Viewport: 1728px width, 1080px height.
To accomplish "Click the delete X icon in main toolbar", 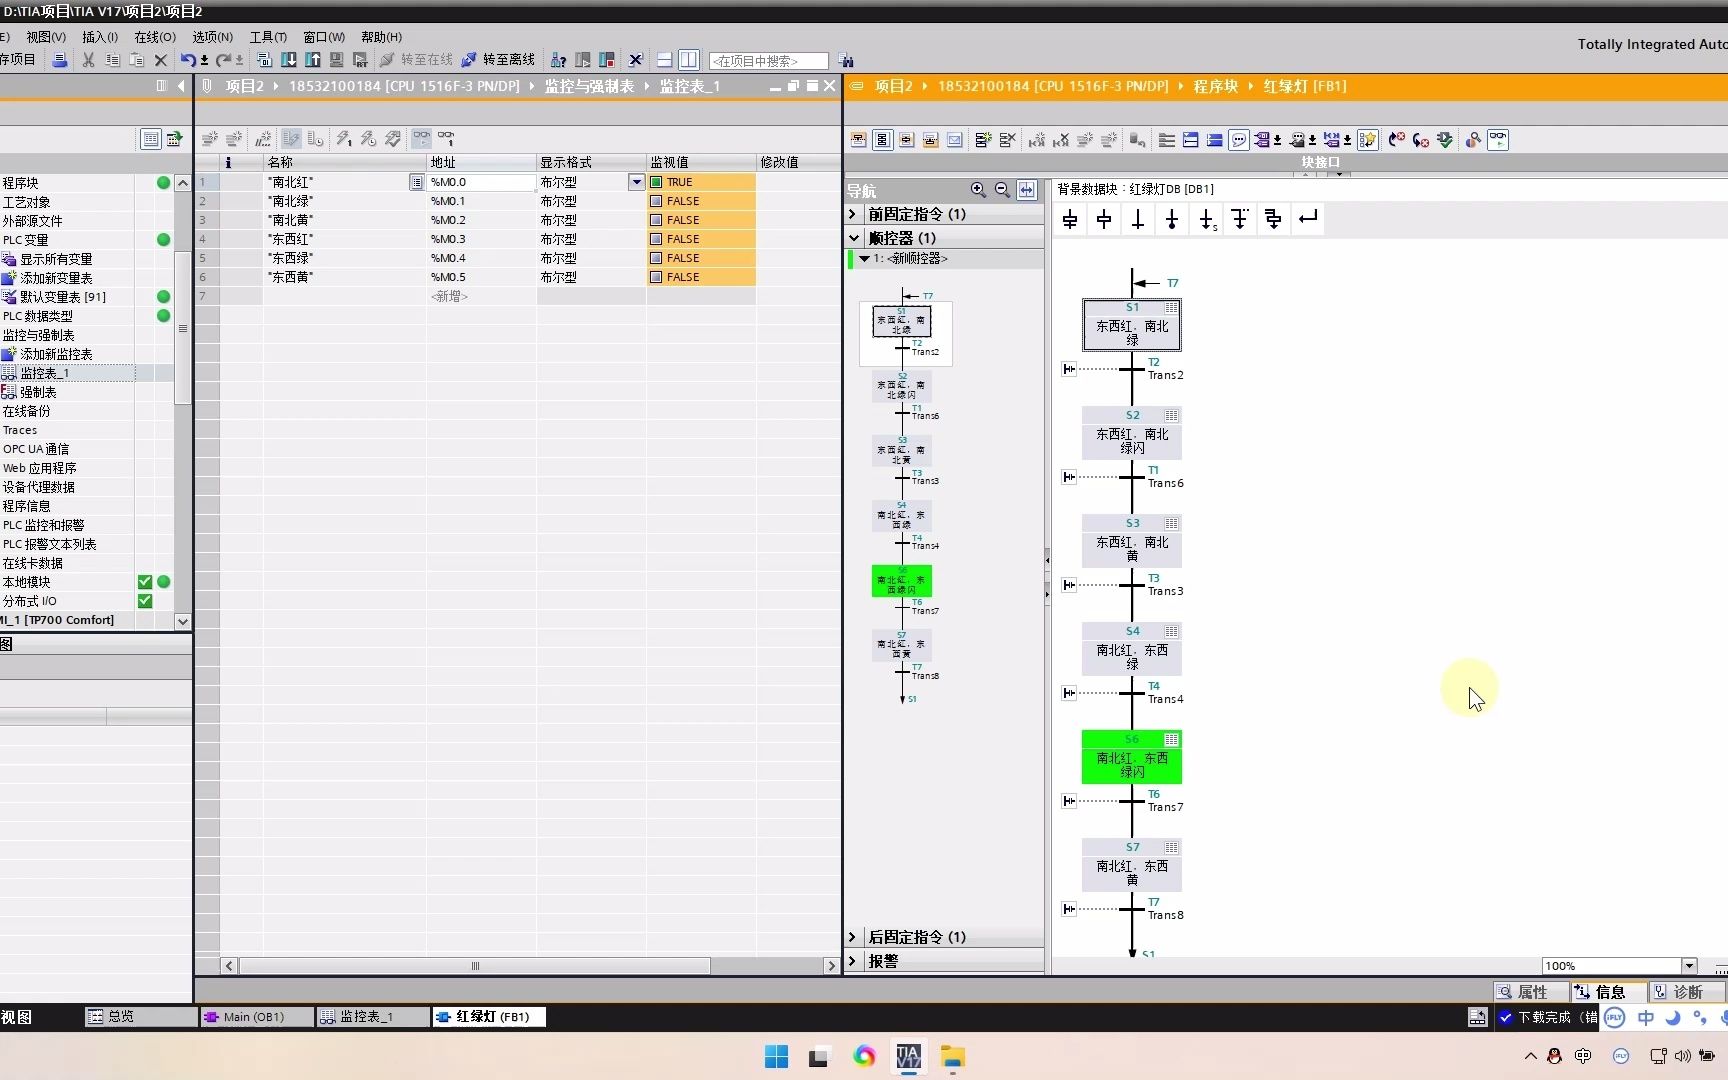I will tap(160, 60).
